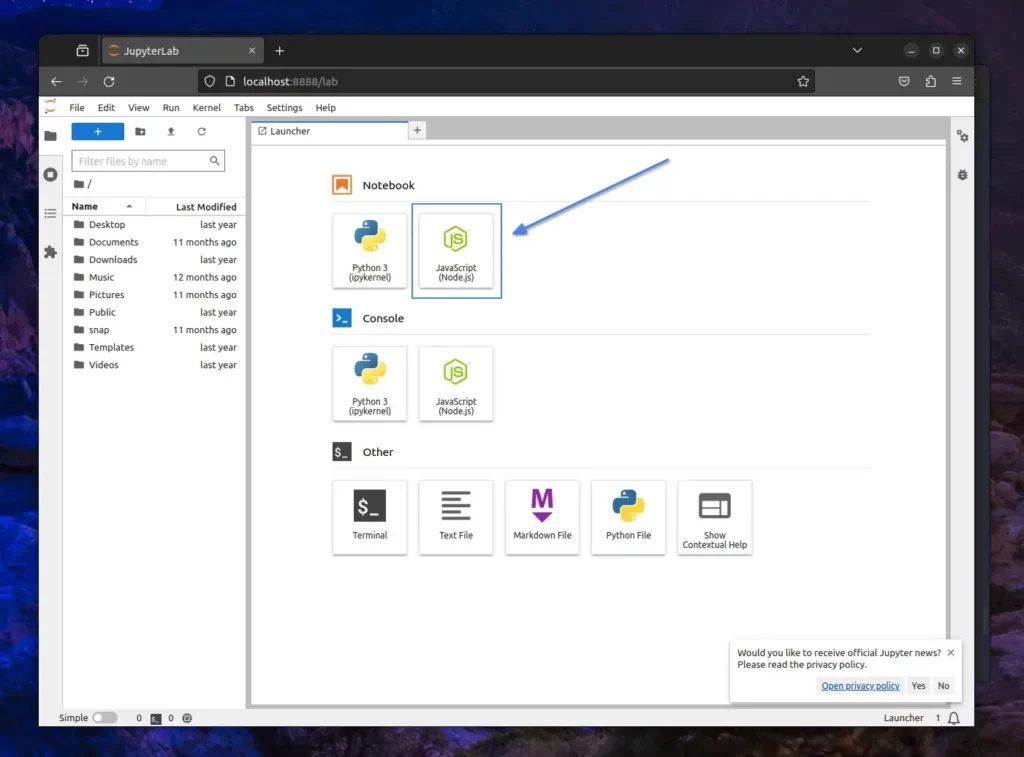Image resolution: width=1024 pixels, height=757 pixels.
Task: Open the Firefox application menu
Action: [957, 82]
